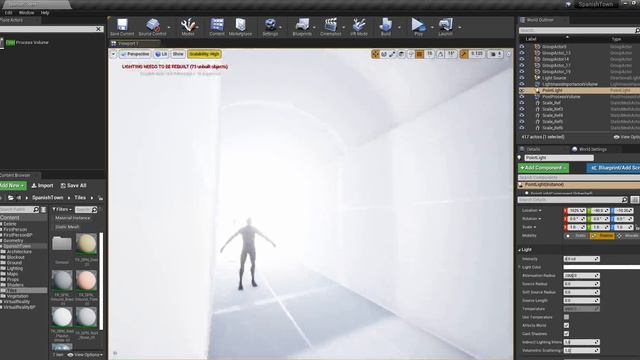Open World Outliner View Options
This screenshot has width=640, height=360.
(x=627, y=137)
